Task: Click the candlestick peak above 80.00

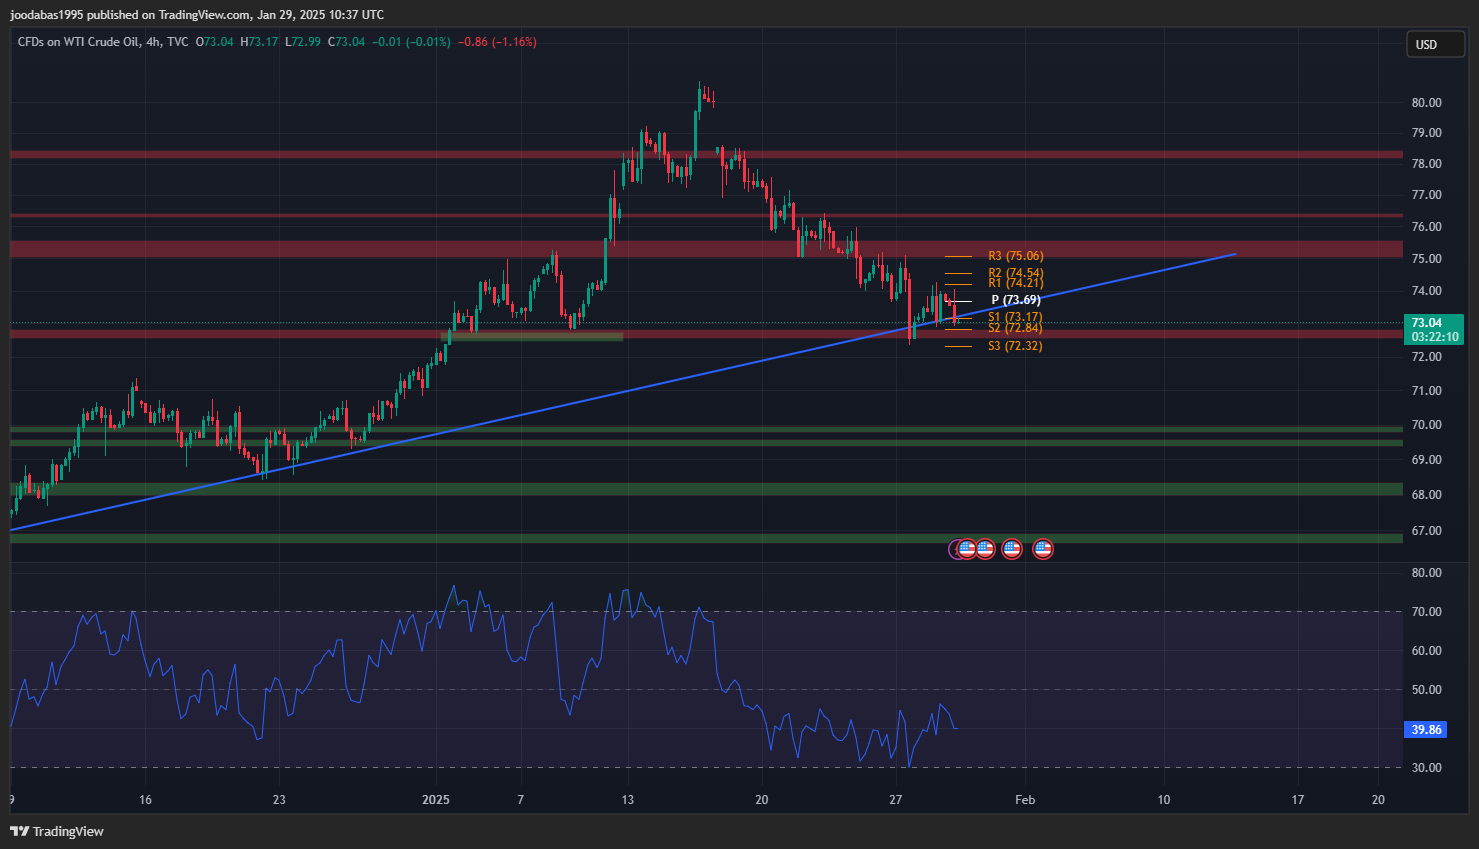Action: (x=701, y=90)
